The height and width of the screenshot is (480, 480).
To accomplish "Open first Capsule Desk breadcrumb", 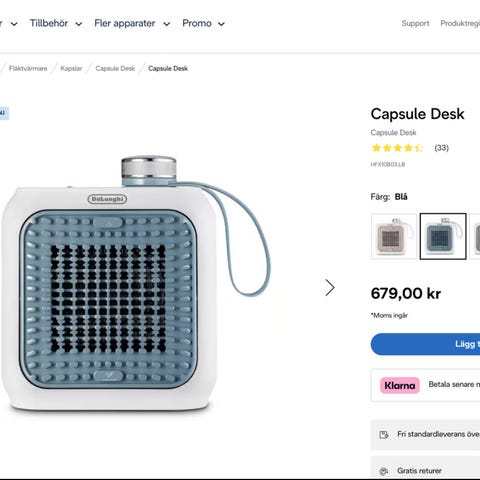I will click(x=115, y=68).
